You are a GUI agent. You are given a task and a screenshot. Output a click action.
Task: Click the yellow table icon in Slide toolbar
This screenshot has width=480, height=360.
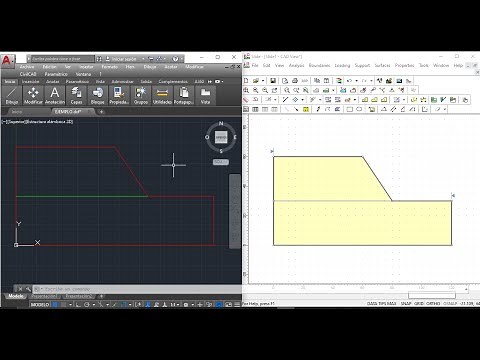coord(306,109)
